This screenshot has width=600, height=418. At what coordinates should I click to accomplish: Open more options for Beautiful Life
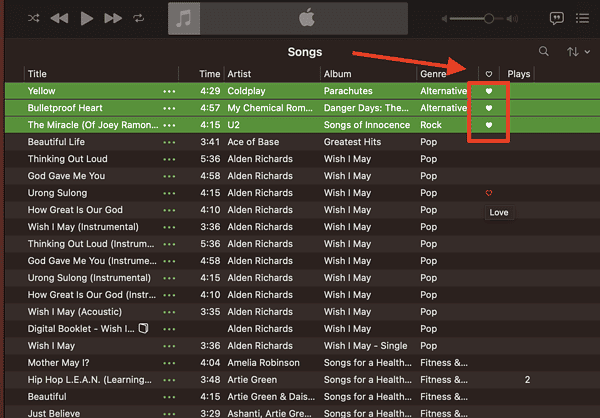[169, 142]
